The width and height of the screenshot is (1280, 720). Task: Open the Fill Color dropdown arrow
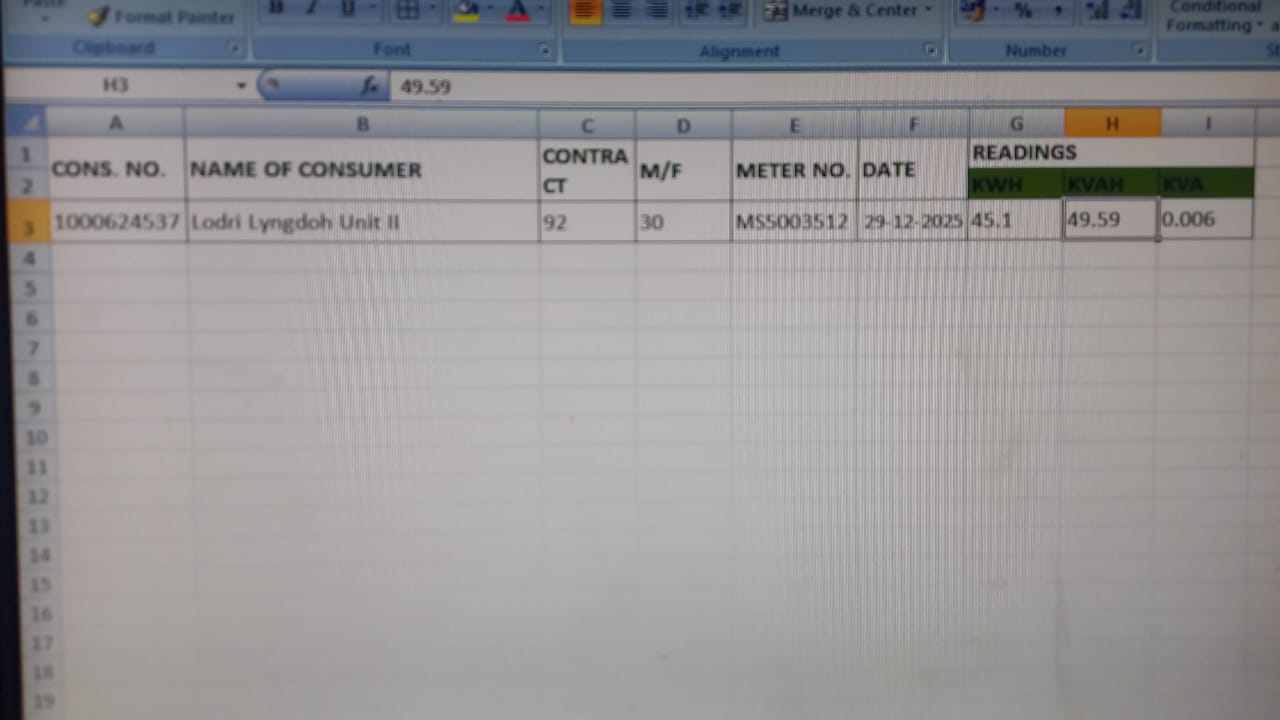(x=490, y=10)
